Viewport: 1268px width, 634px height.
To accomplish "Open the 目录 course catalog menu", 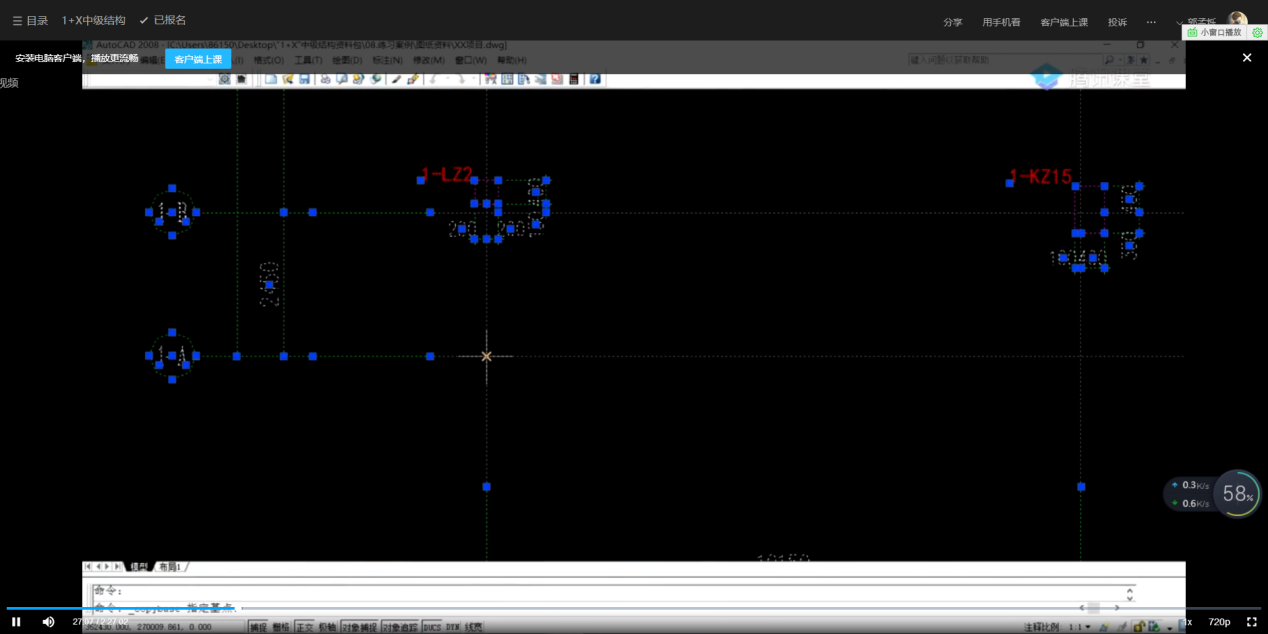I will click(30, 21).
